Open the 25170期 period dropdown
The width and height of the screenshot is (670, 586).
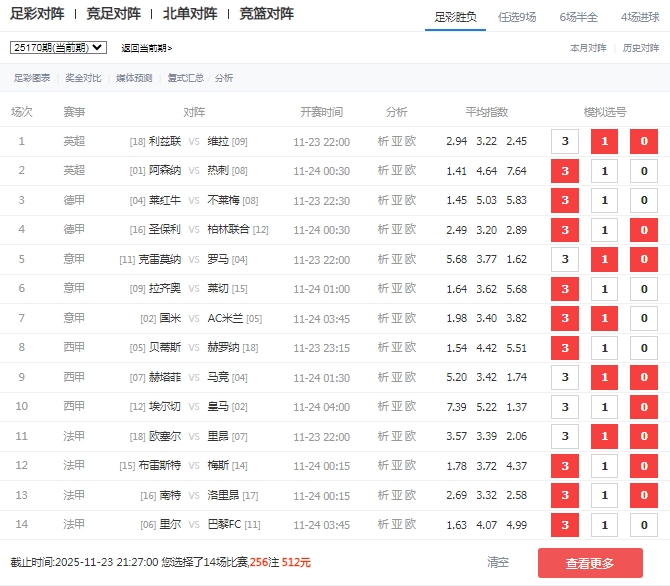(58, 47)
